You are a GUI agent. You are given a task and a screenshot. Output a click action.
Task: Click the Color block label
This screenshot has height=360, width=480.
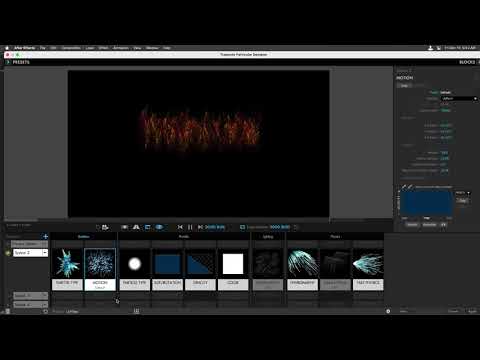[x=233, y=284]
